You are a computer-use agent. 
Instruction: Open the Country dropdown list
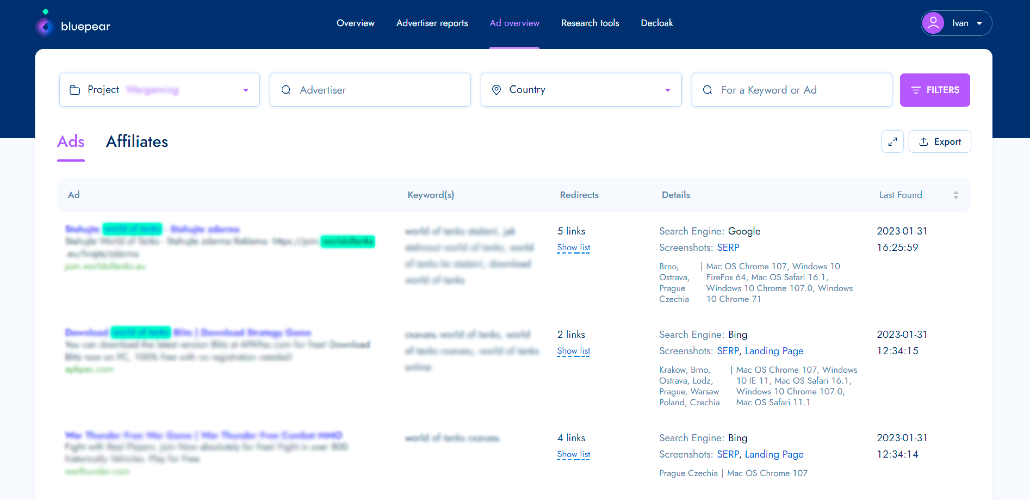coord(581,90)
